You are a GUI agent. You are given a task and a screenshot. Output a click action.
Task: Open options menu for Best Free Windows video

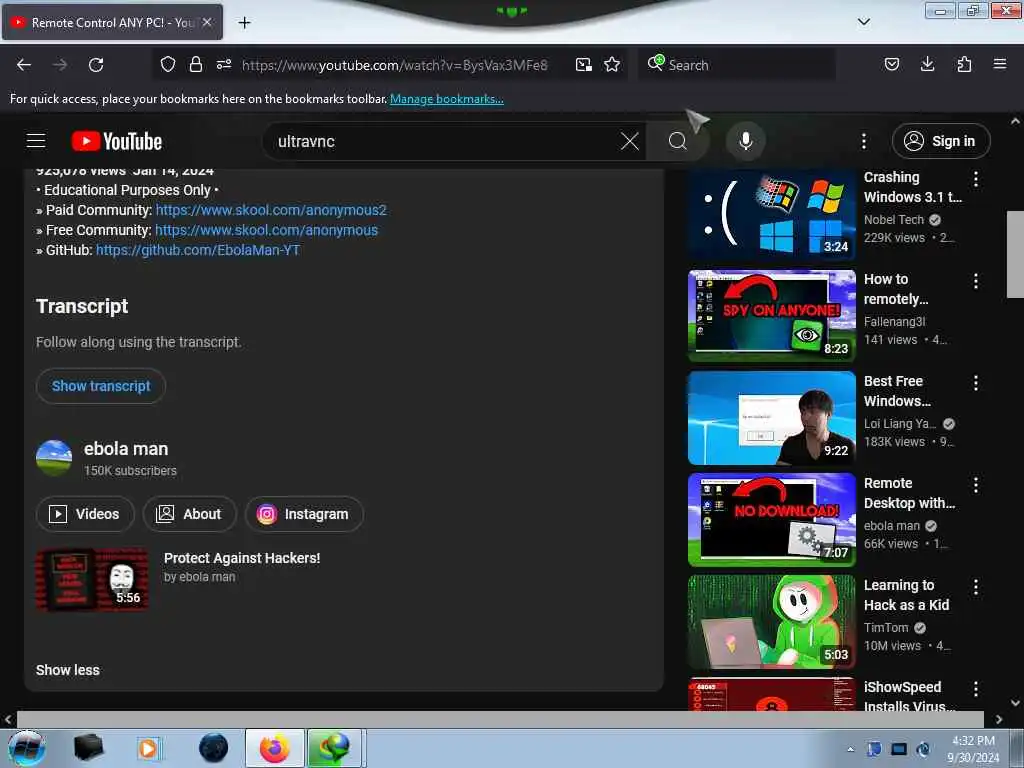click(x=976, y=383)
